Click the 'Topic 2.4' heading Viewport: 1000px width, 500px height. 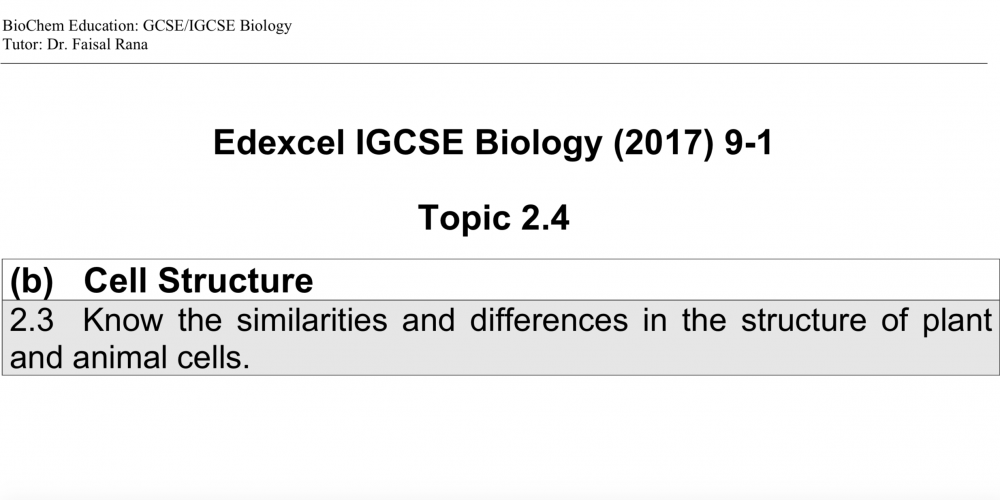point(494,218)
